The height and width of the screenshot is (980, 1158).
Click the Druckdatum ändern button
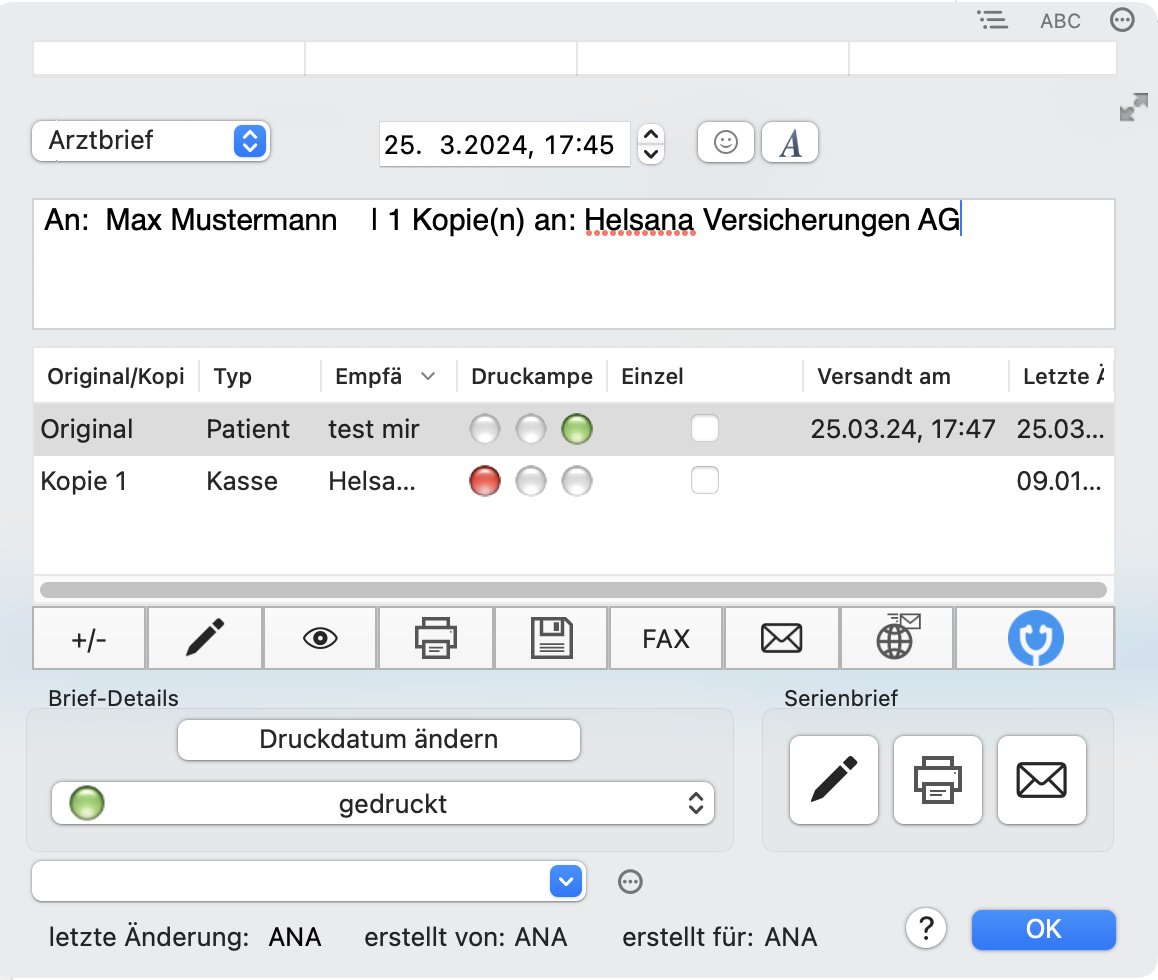pyautogui.click(x=378, y=740)
